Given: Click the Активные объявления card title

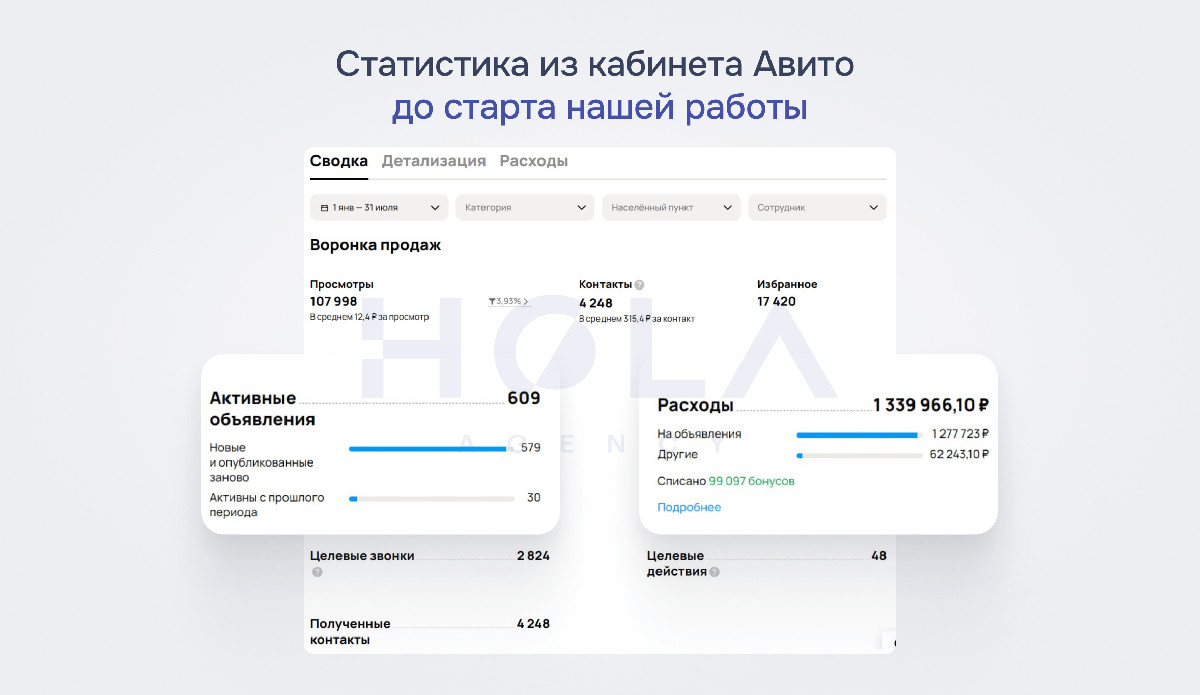Looking at the screenshot, I should (x=262, y=409).
